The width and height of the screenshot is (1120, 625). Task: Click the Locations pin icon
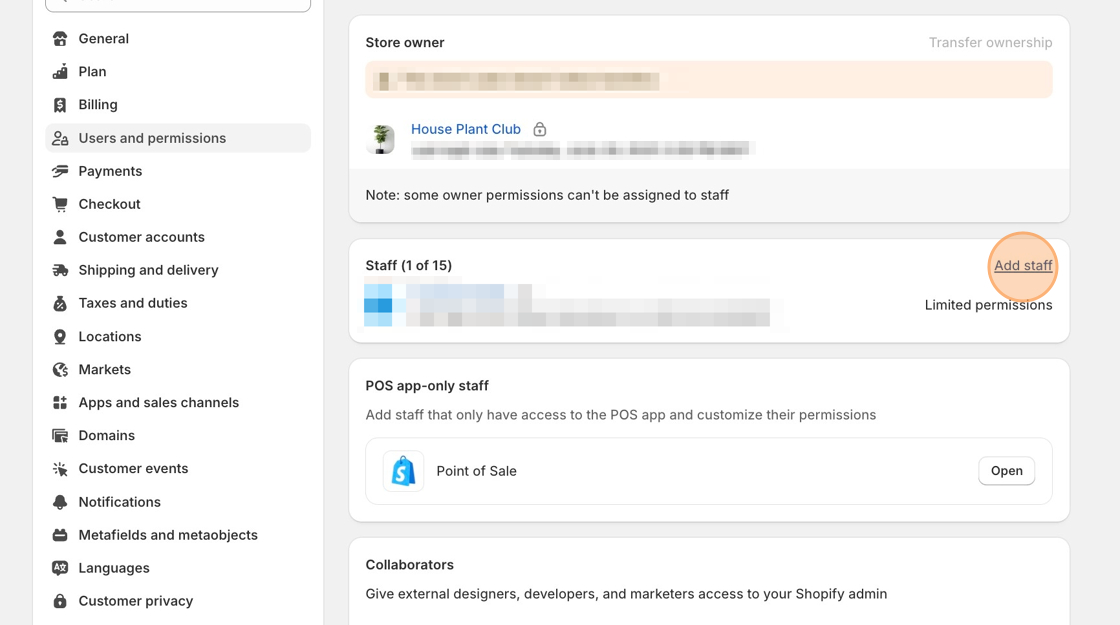tap(60, 337)
